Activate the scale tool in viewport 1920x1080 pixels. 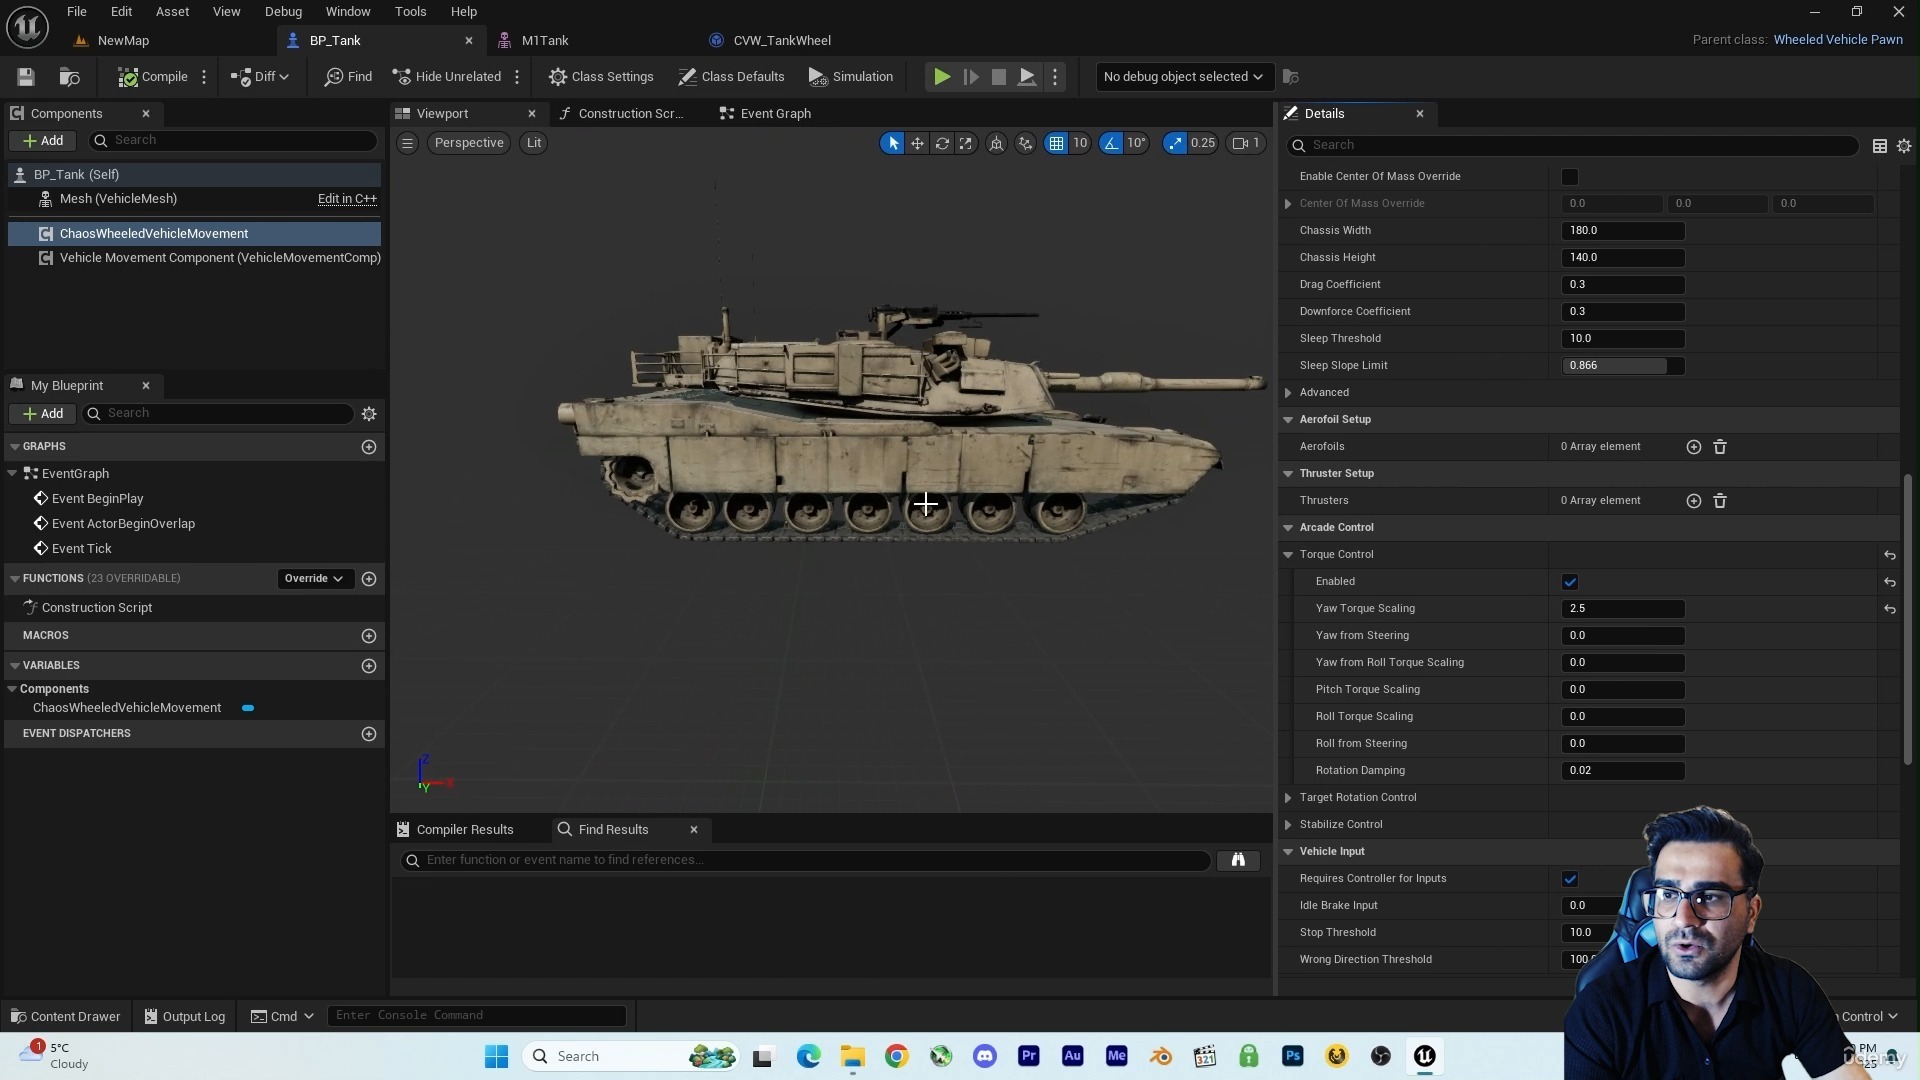click(x=966, y=144)
